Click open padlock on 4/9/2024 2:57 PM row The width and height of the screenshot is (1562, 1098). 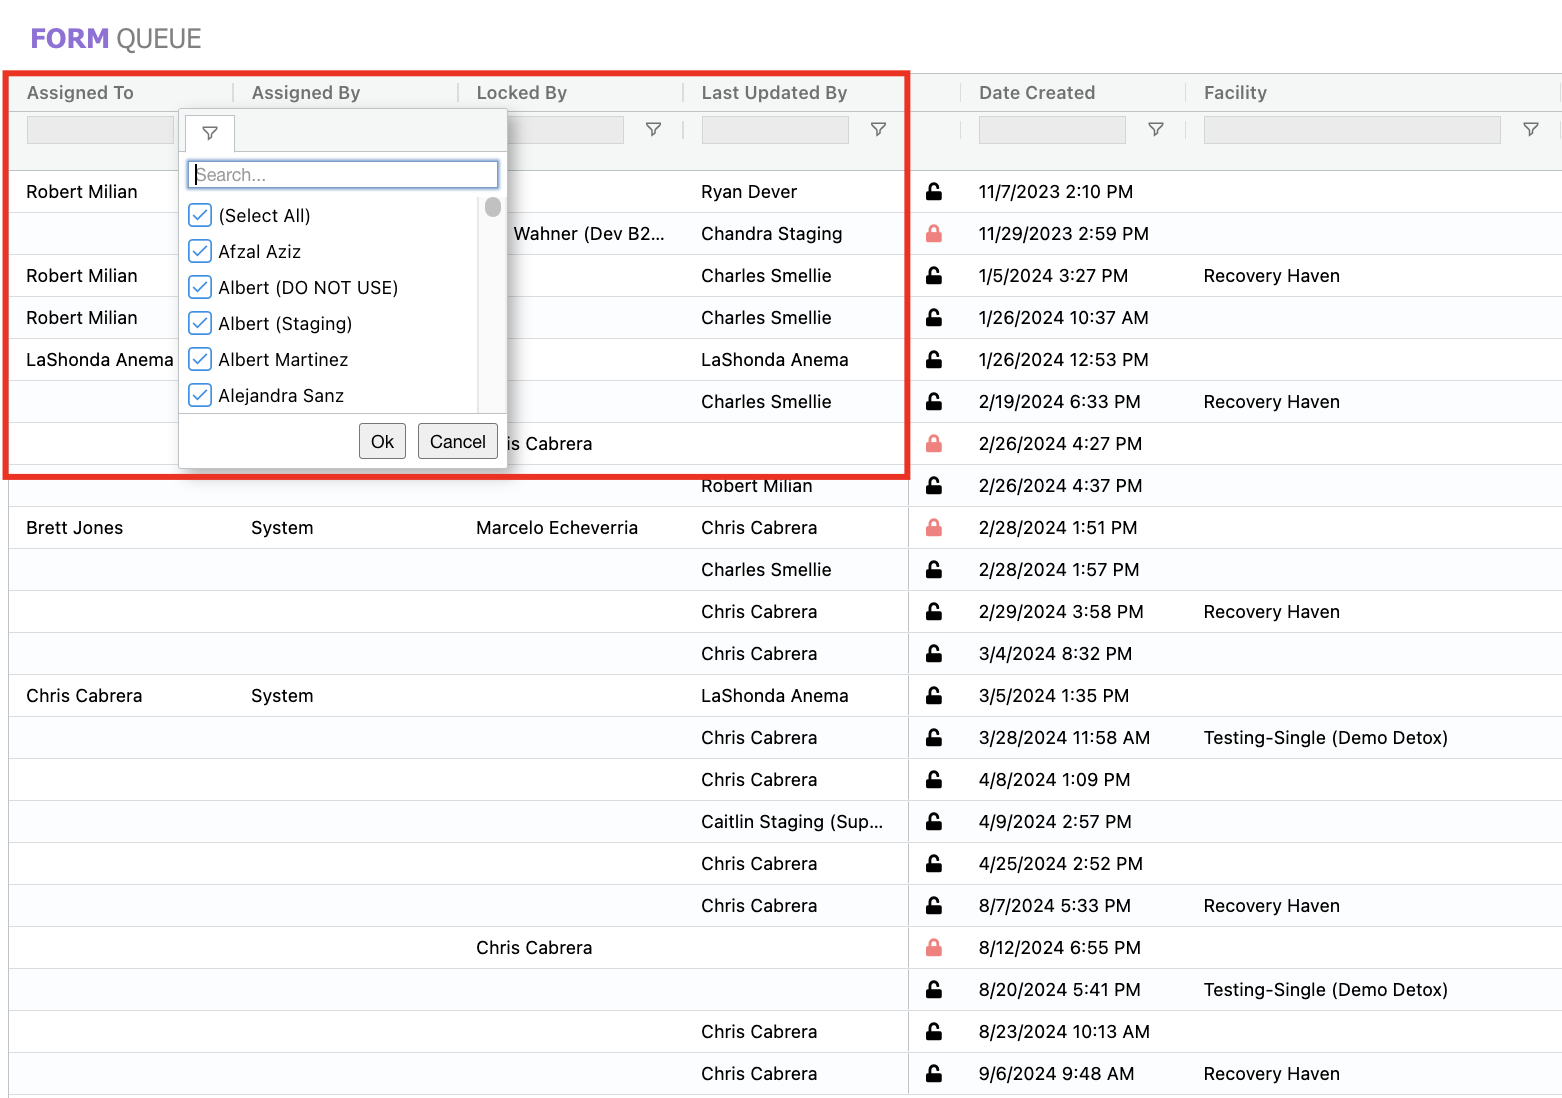tap(933, 822)
